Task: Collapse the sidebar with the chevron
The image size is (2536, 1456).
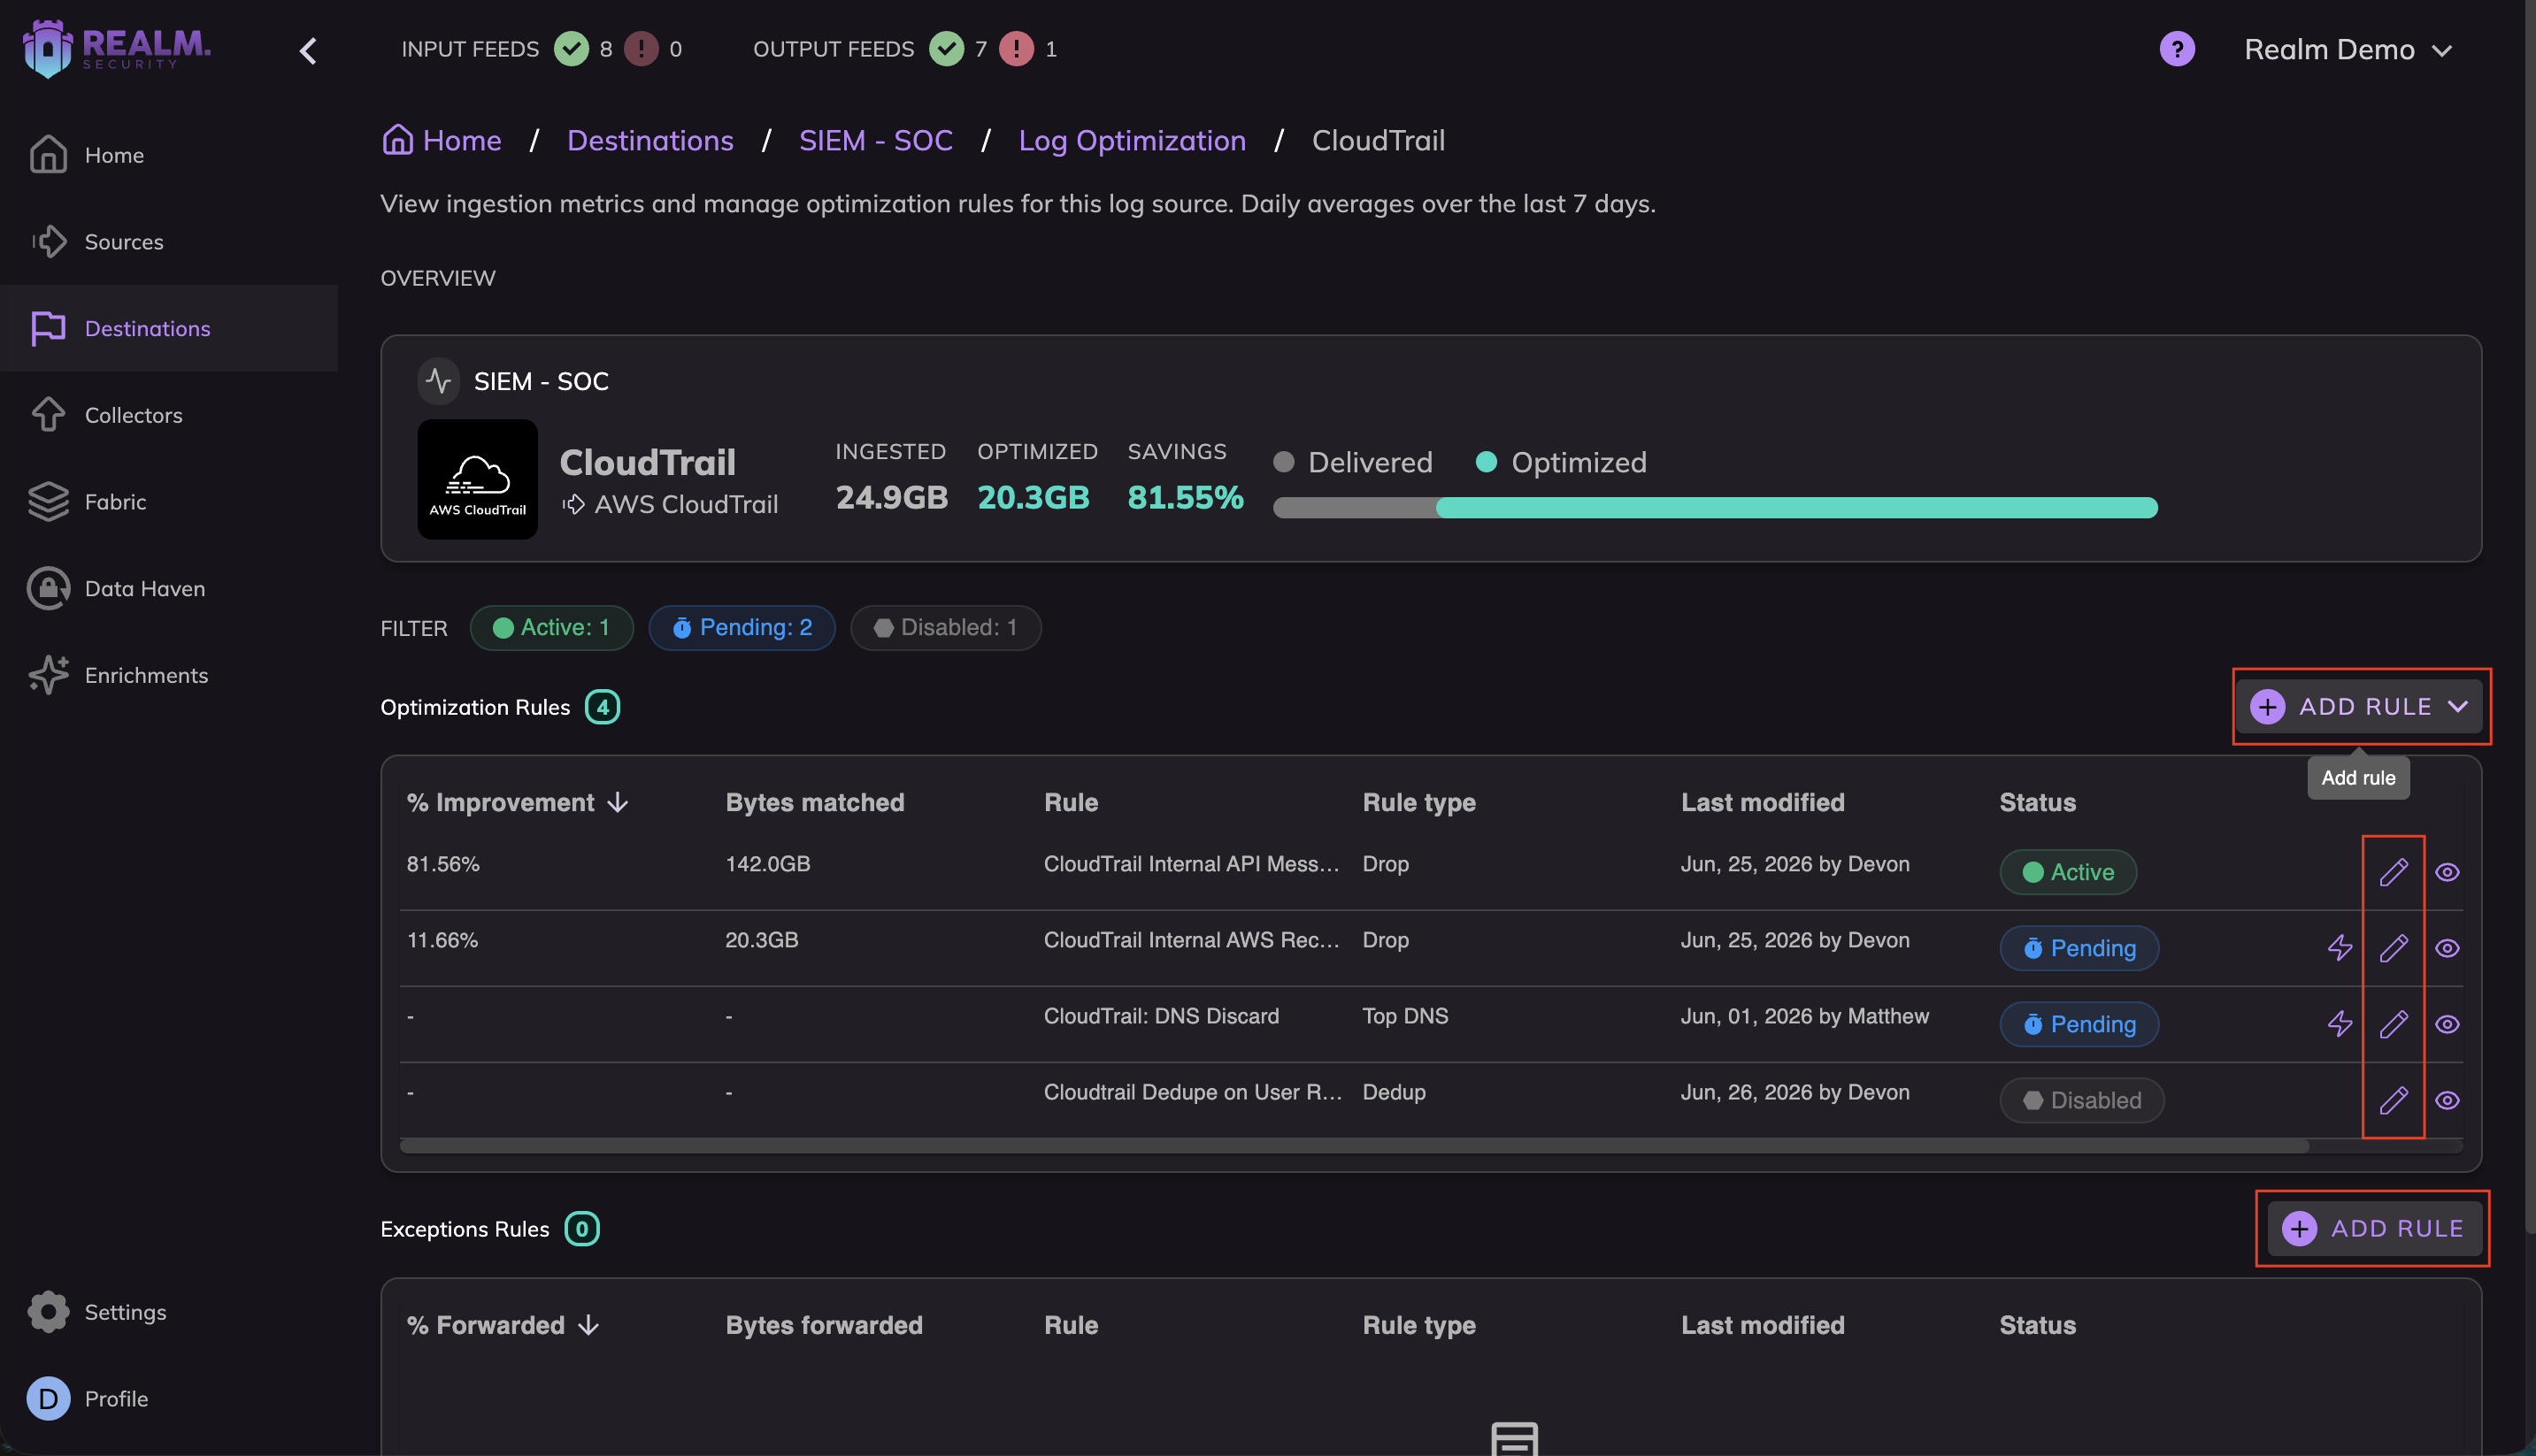Action: [x=308, y=50]
